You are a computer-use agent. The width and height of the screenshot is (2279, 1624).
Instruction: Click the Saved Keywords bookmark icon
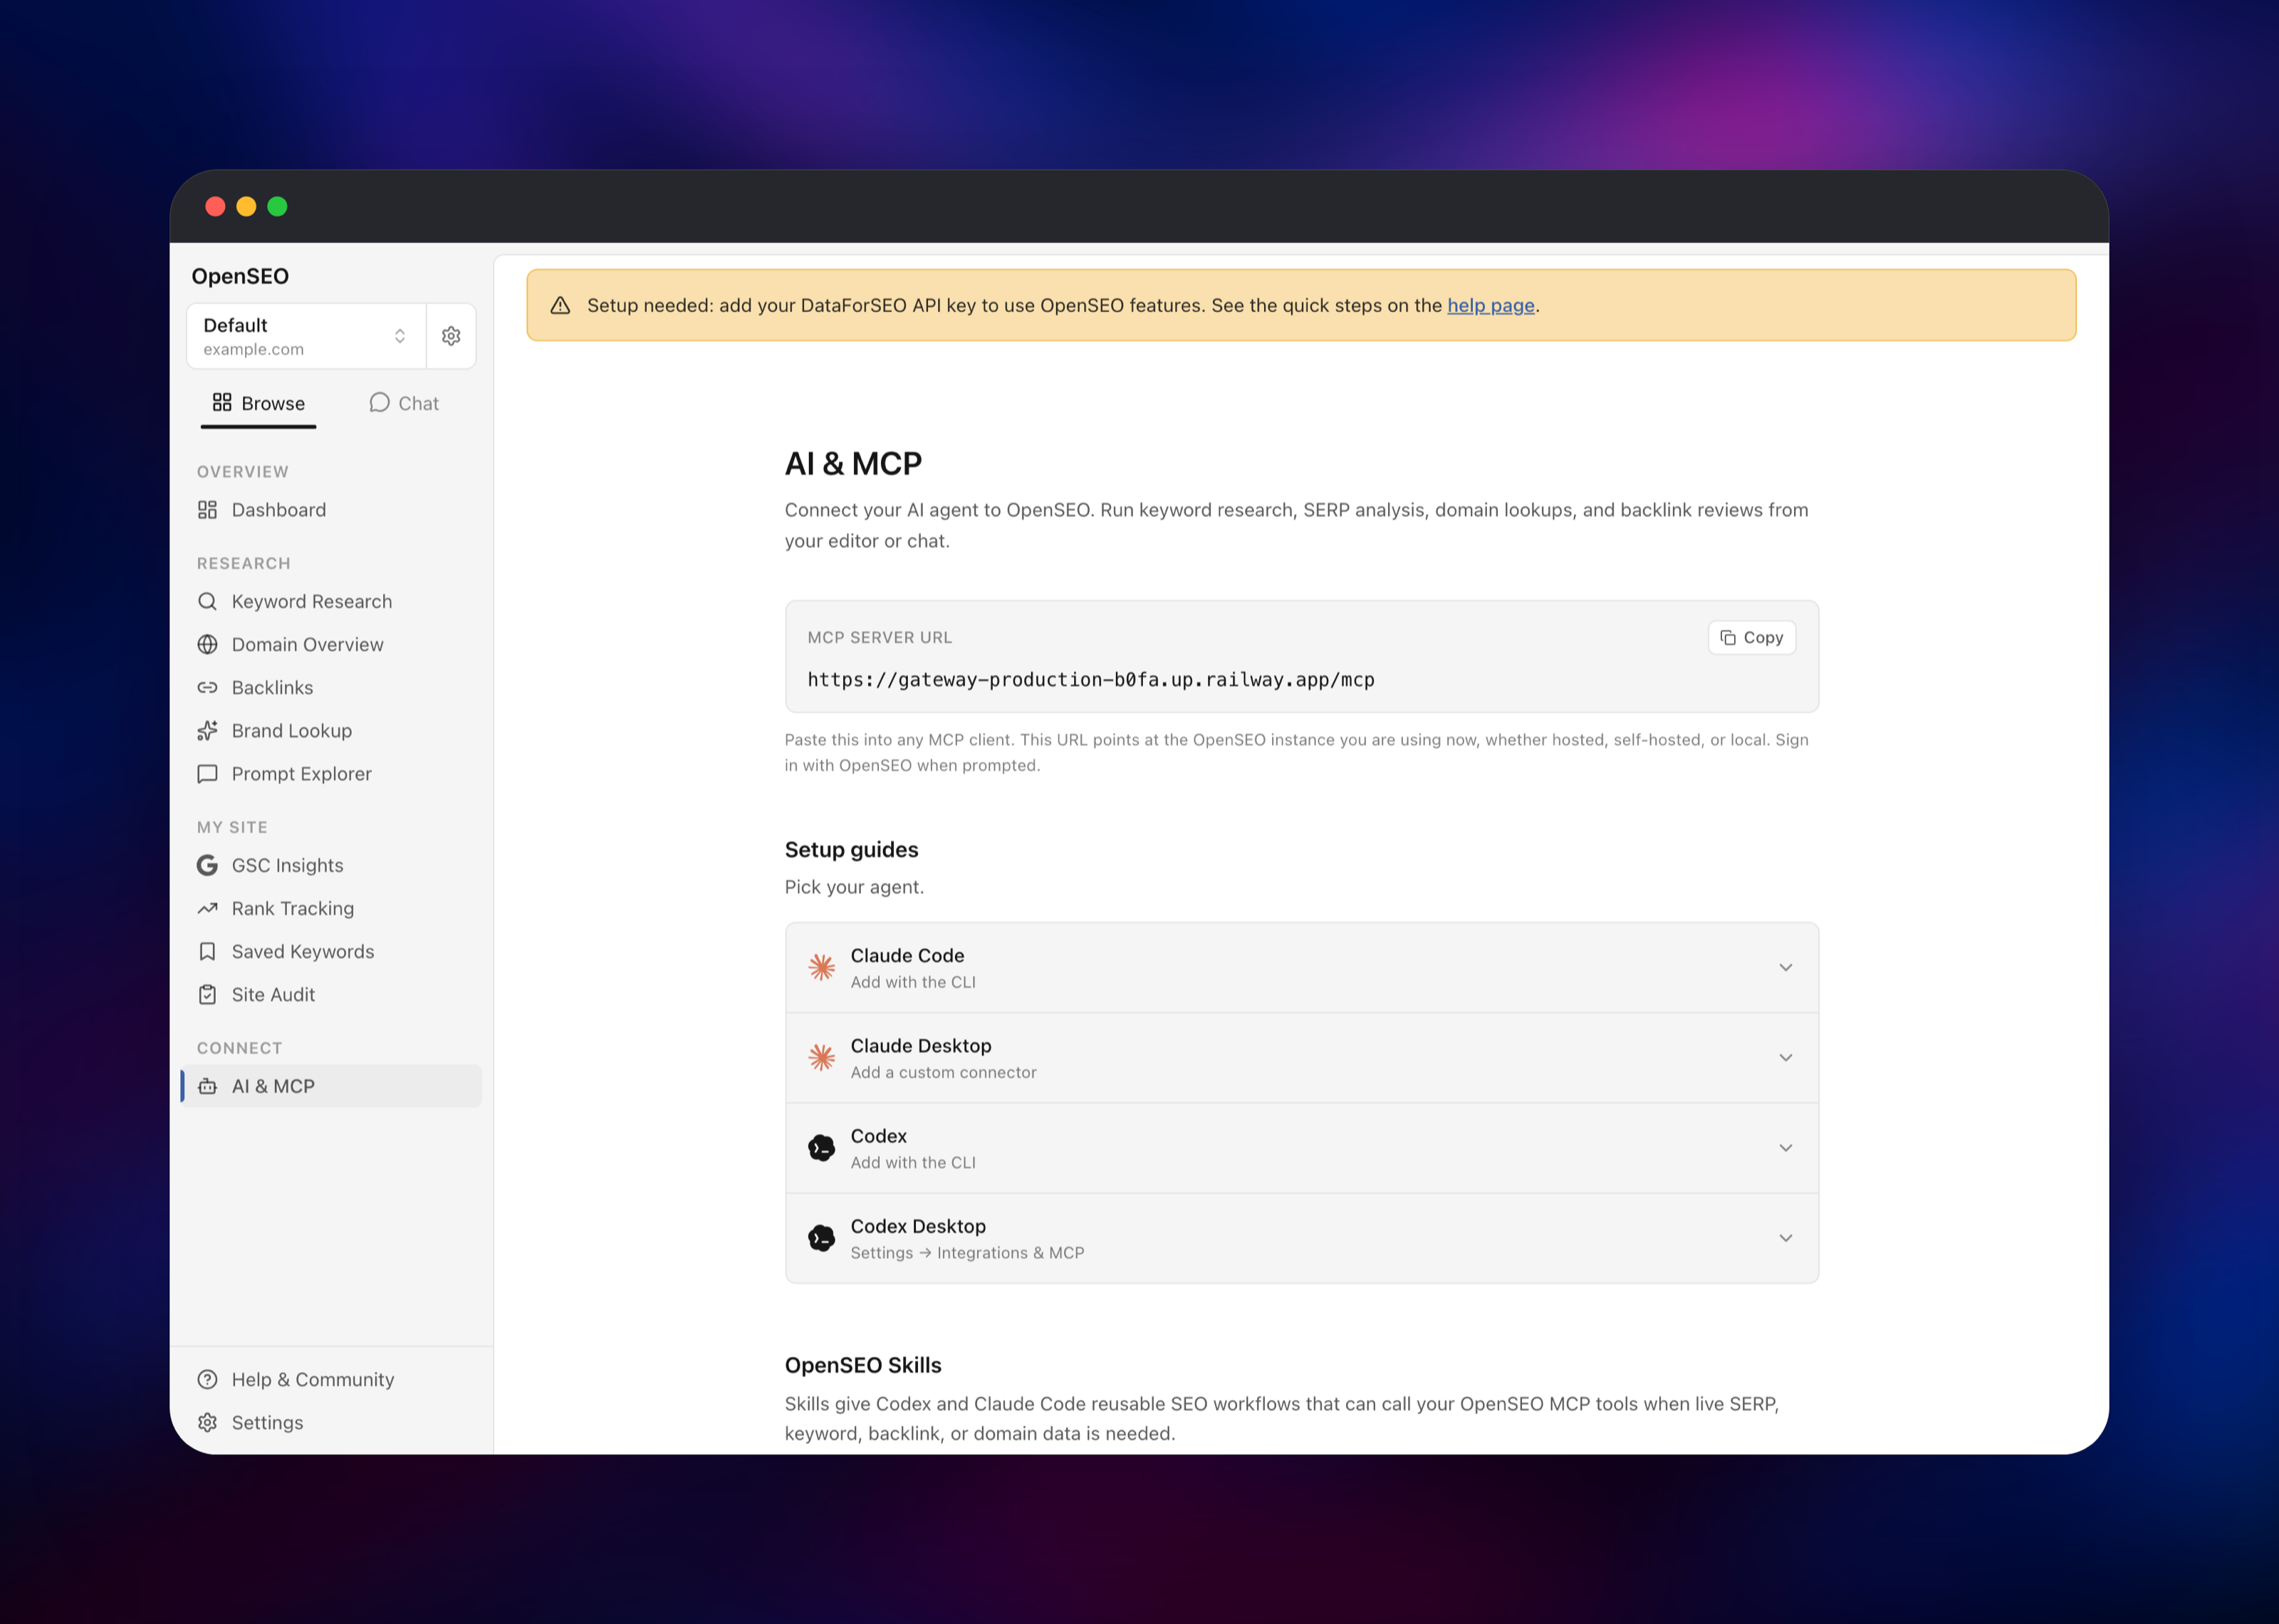click(207, 952)
